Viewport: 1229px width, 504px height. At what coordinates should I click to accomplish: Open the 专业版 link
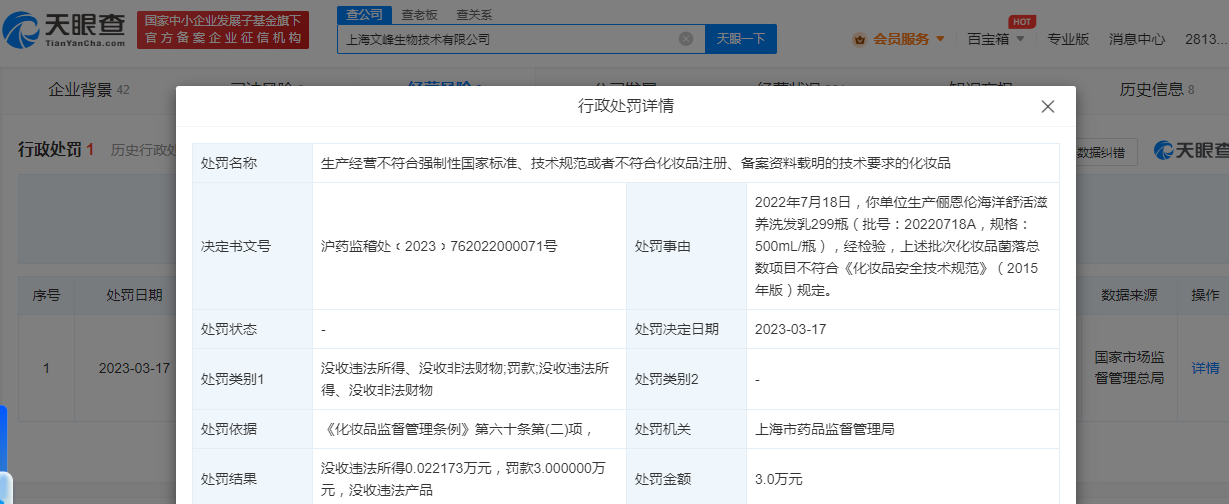point(1068,39)
